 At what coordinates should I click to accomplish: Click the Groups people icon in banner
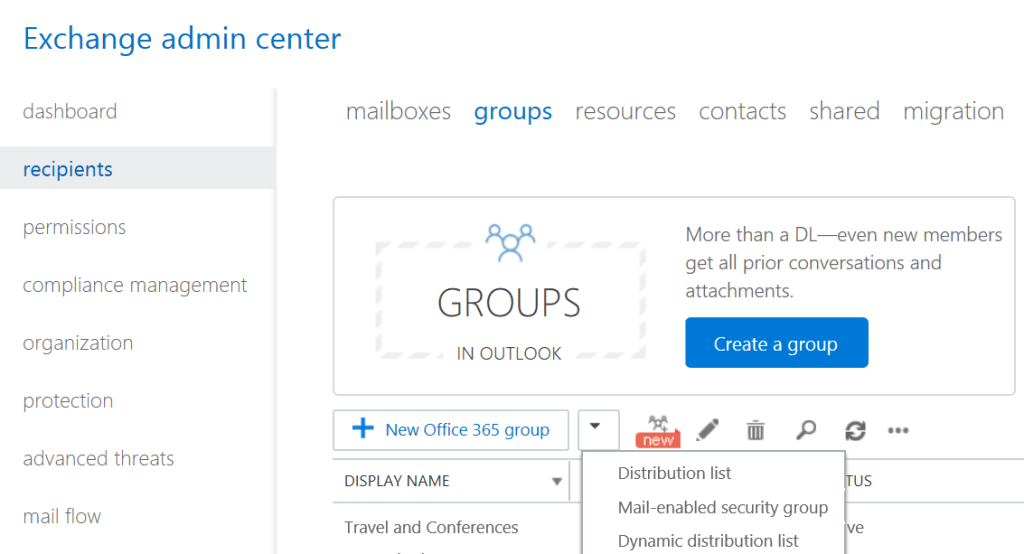[510, 242]
